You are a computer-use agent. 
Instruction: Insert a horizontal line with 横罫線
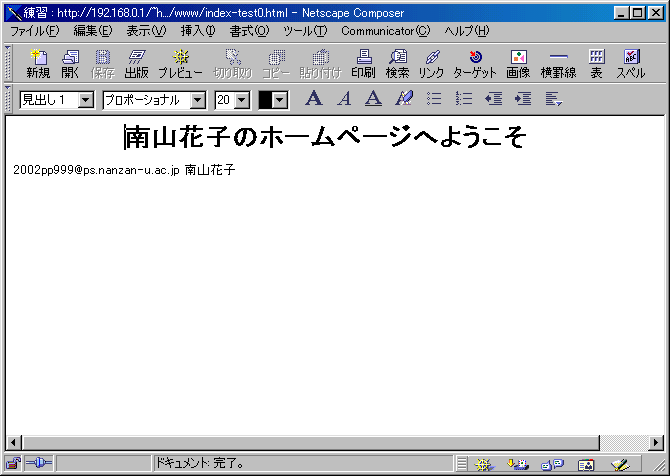(558, 64)
